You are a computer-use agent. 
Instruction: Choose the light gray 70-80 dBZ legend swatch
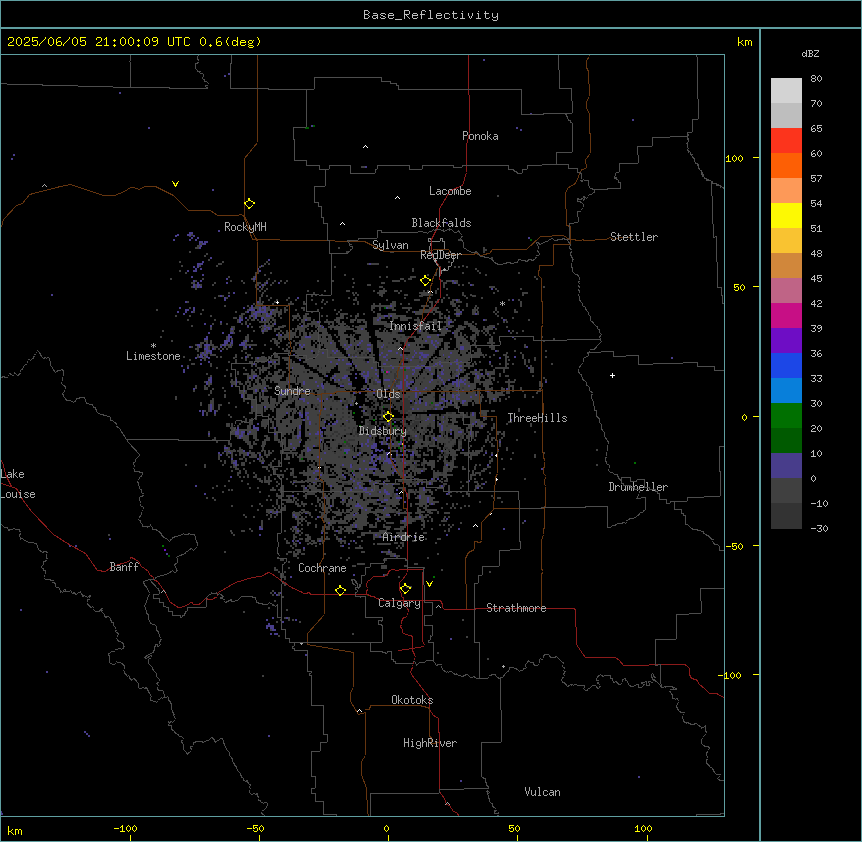tap(786, 91)
